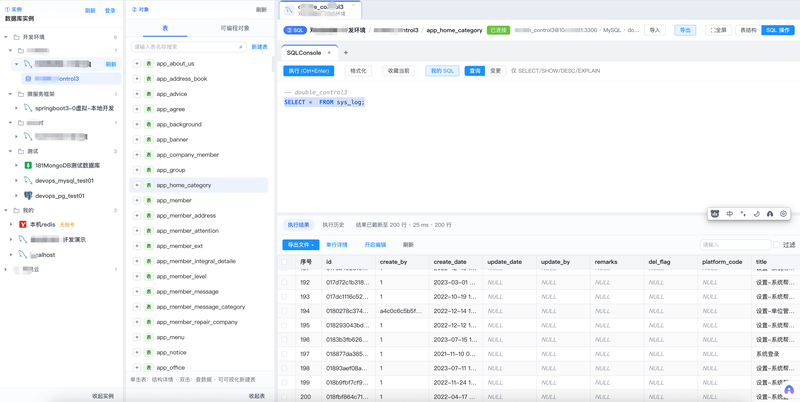Click the folder icon of 微服务框架
The width and height of the screenshot is (800, 402).
[x=21, y=94]
